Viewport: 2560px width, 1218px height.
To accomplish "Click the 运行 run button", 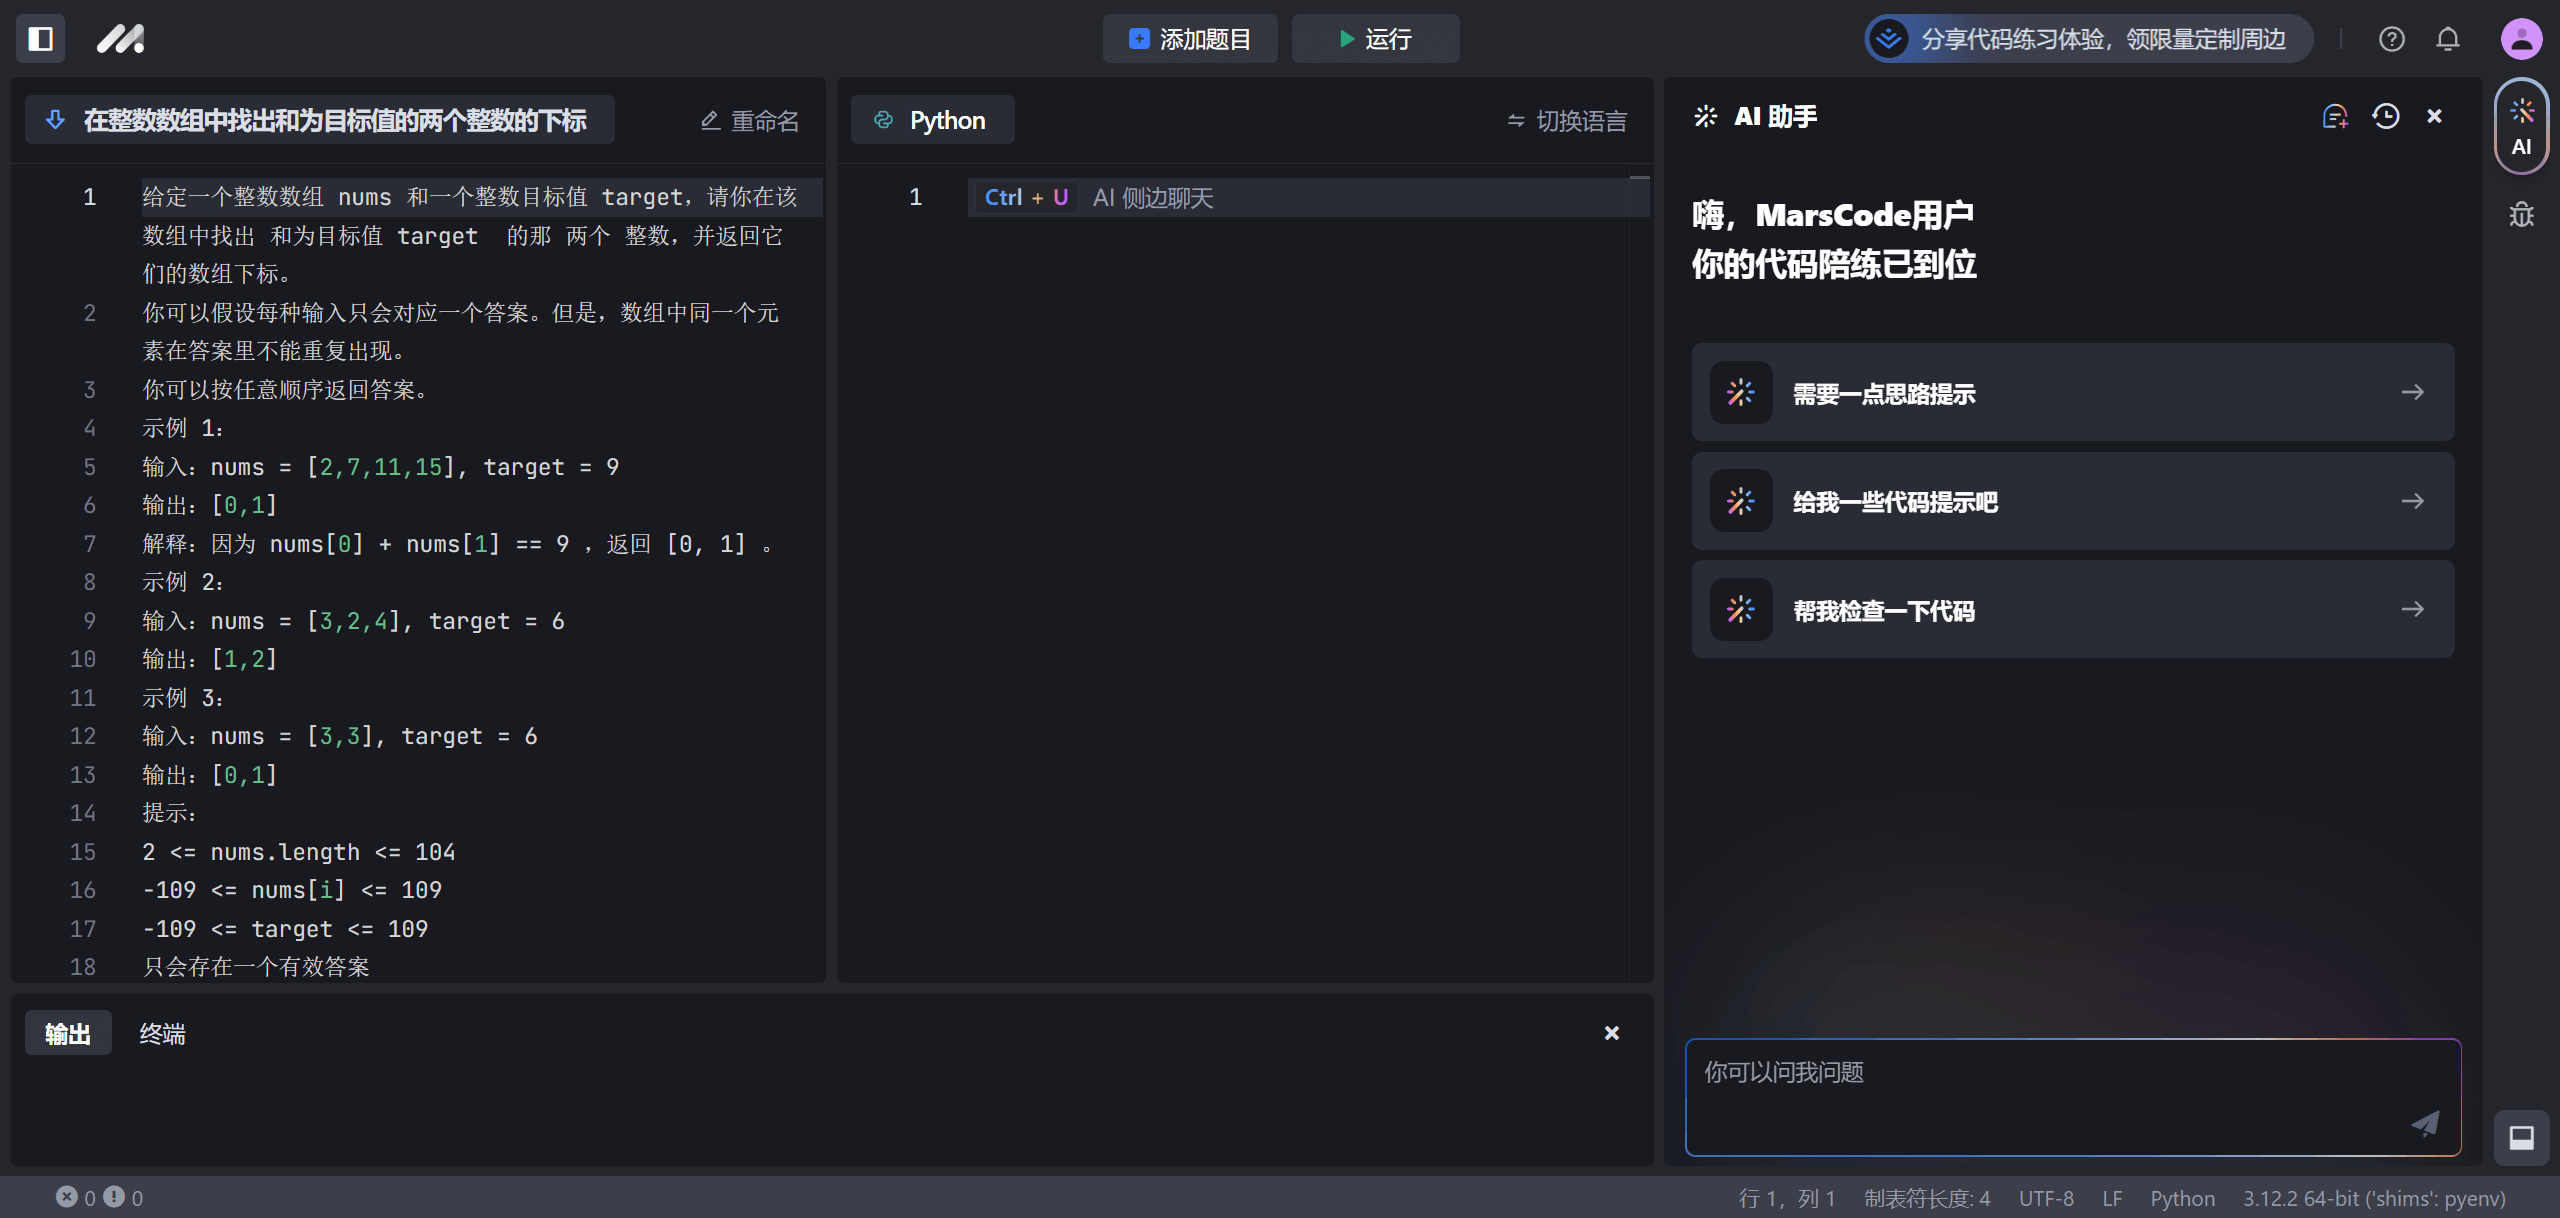I will [x=1375, y=39].
